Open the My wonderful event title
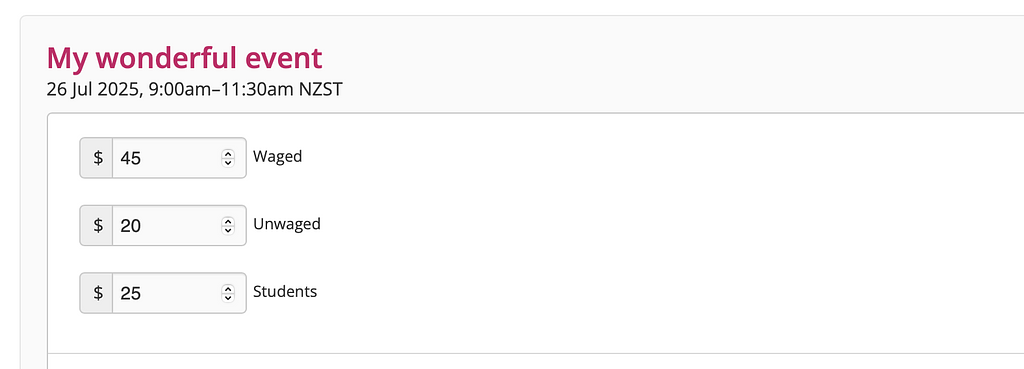 pyautogui.click(x=185, y=58)
